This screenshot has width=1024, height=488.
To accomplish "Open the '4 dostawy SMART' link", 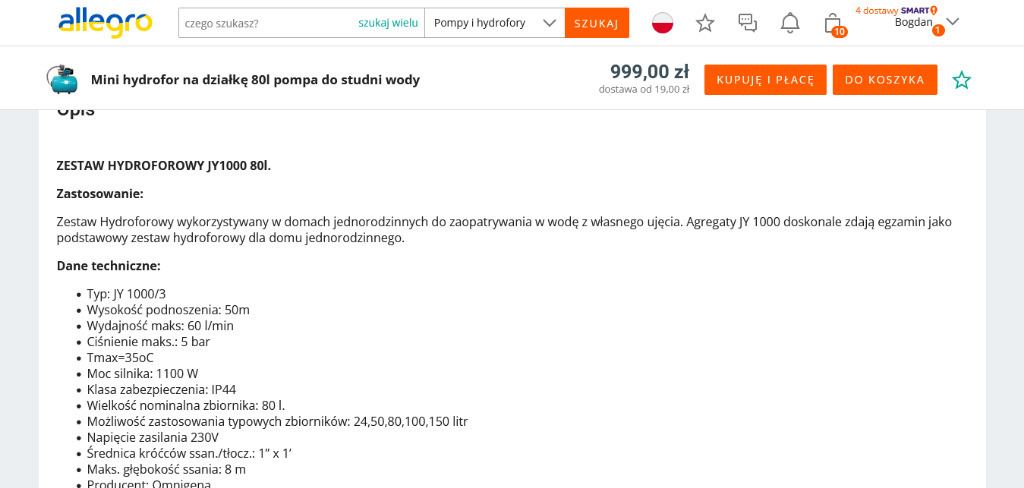I will click(896, 10).
